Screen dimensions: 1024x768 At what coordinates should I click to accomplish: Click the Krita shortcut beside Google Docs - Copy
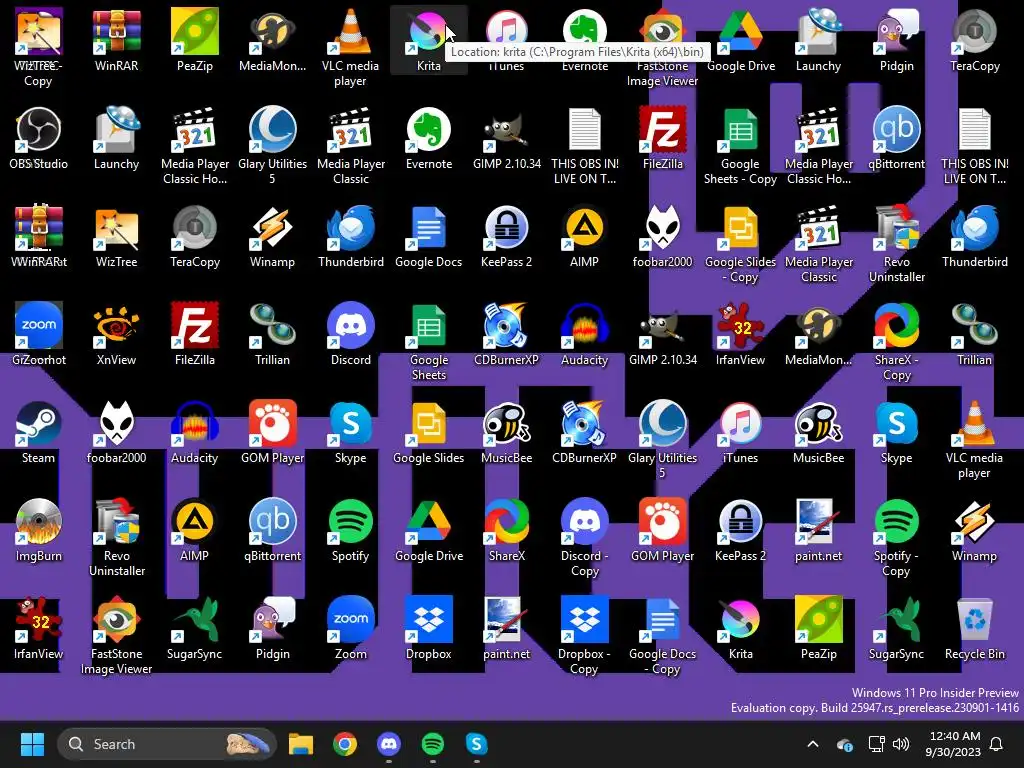pyautogui.click(x=741, y=628)
